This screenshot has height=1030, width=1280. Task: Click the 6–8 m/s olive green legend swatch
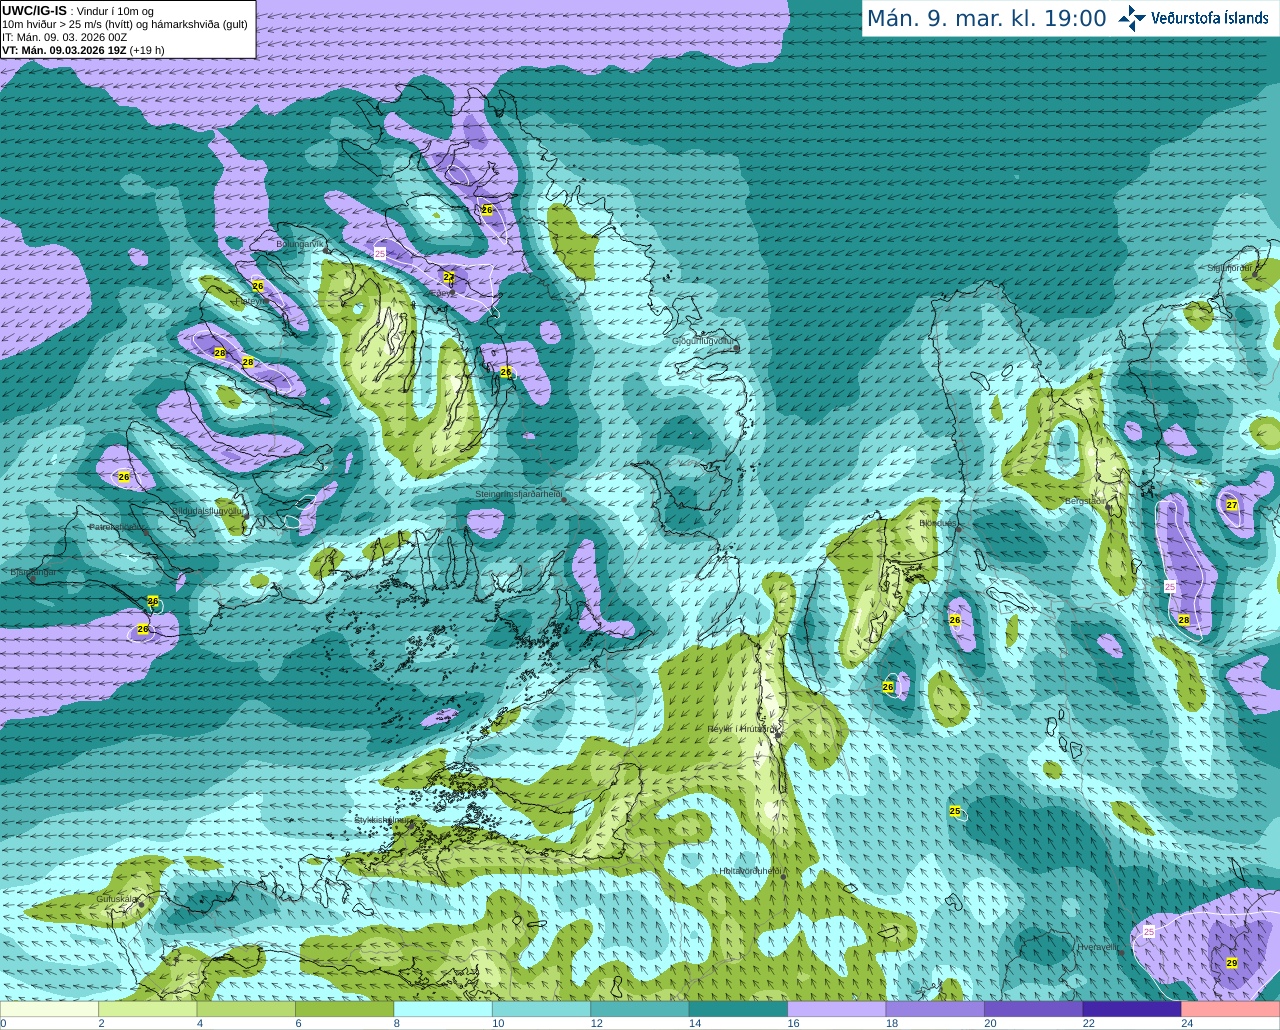[345, 1009]
